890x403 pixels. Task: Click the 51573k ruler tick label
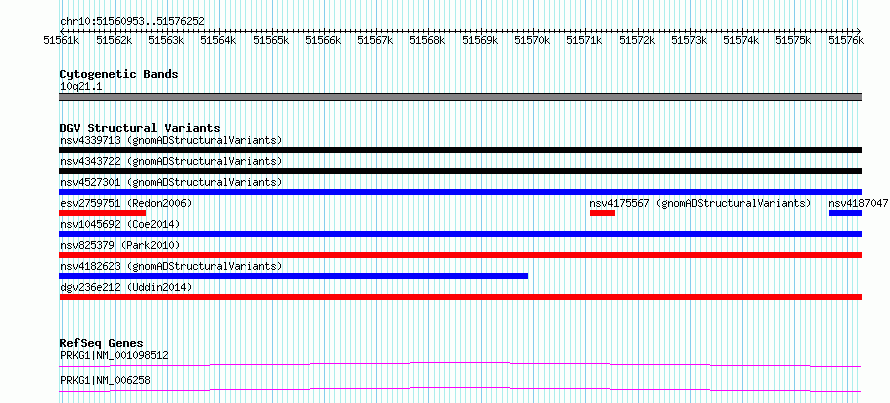pyautogui.click(x=689, y=40)
